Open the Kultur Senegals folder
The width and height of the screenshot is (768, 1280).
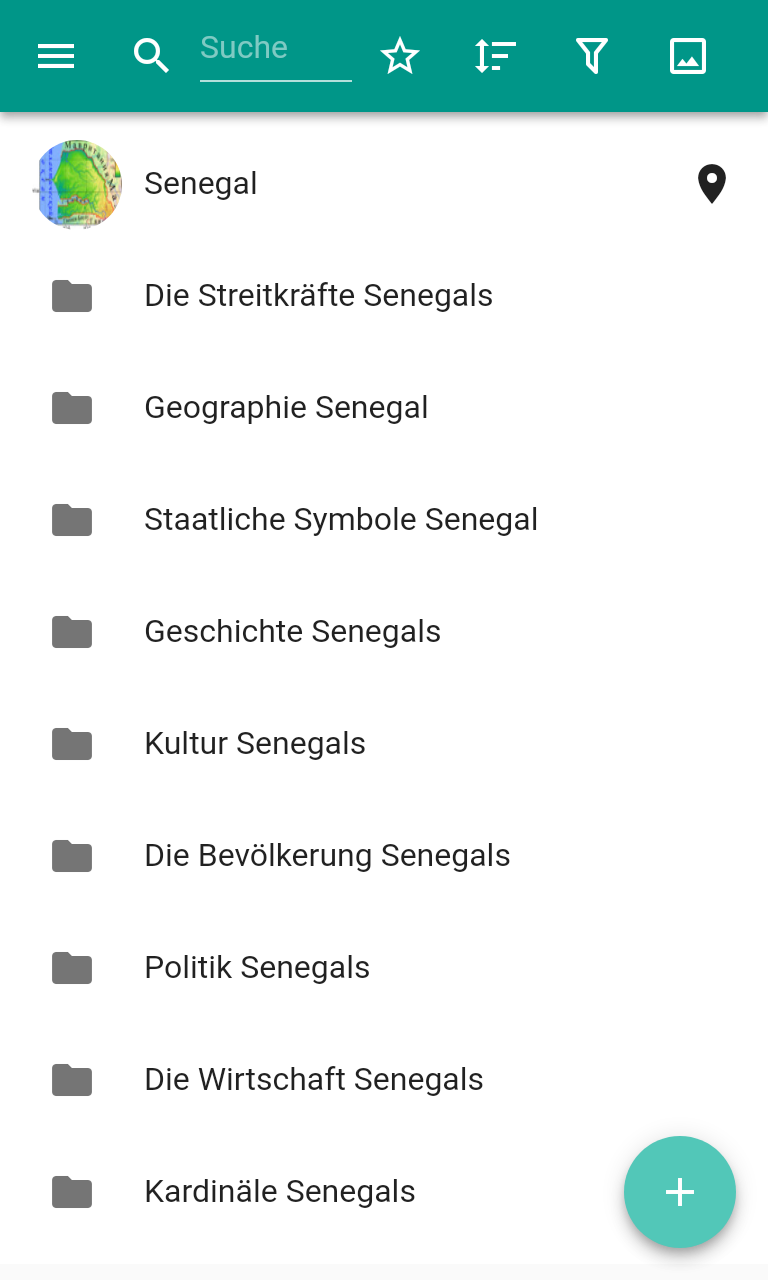[255, 744]
